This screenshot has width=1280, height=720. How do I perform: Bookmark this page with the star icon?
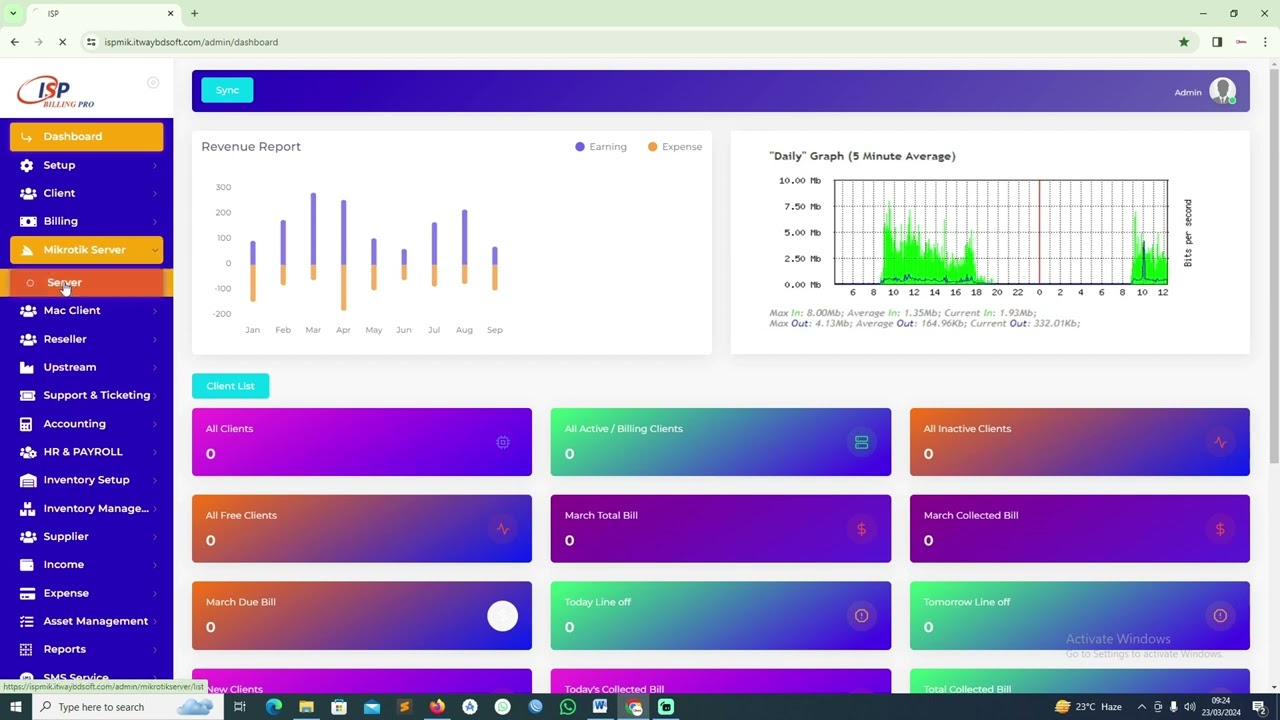click(x=1184, y=42)
